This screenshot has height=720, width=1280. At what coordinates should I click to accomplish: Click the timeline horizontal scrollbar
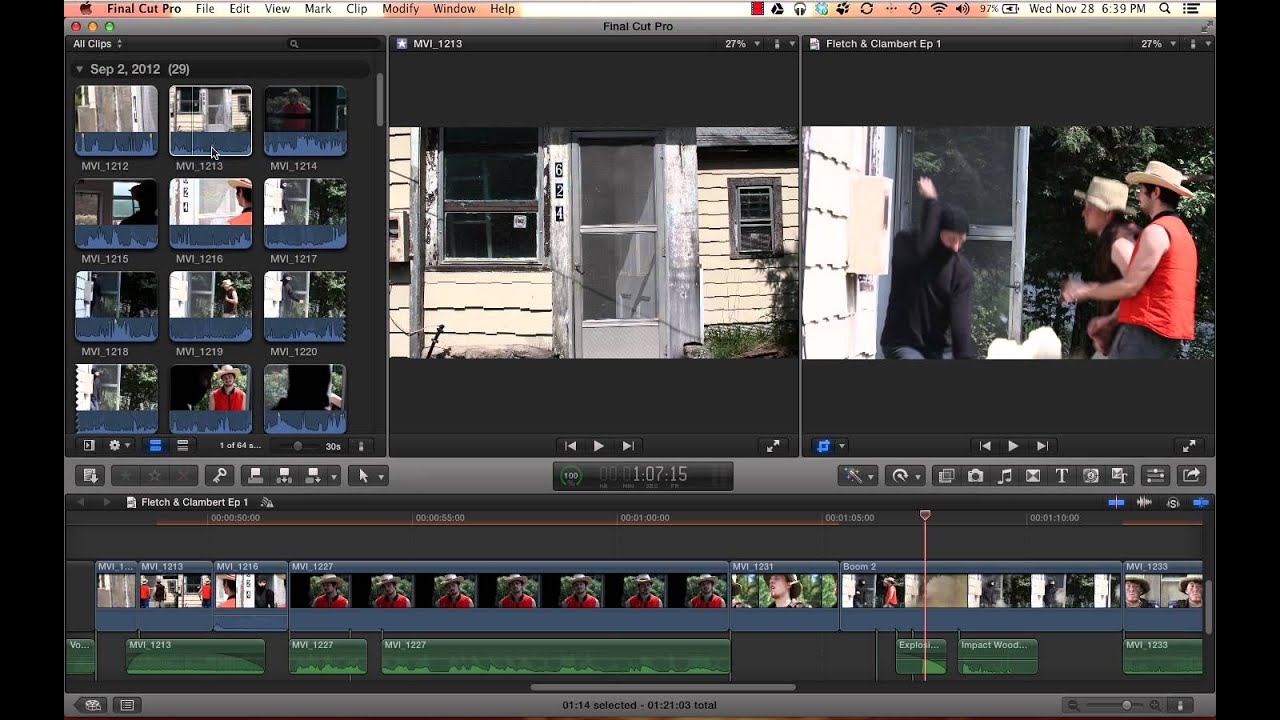[663, 687]
